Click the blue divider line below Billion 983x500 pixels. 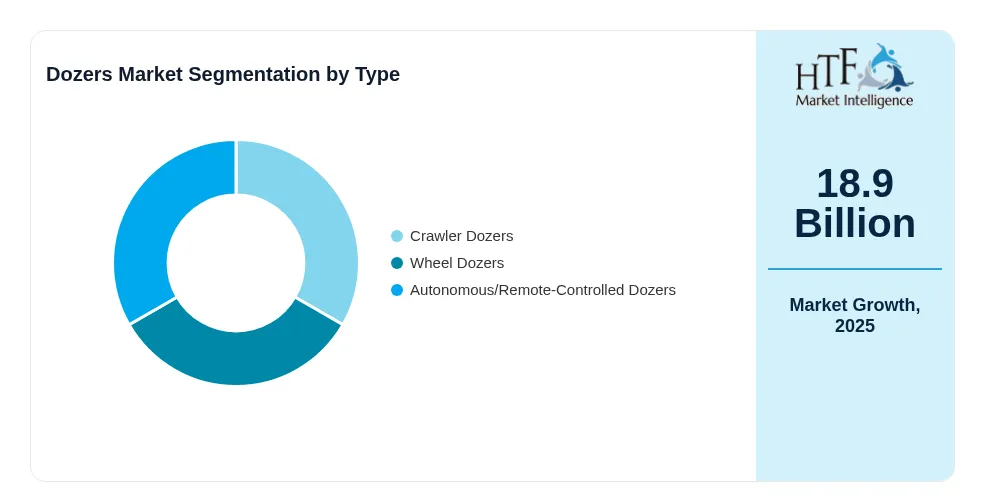[x=854, y=269]
